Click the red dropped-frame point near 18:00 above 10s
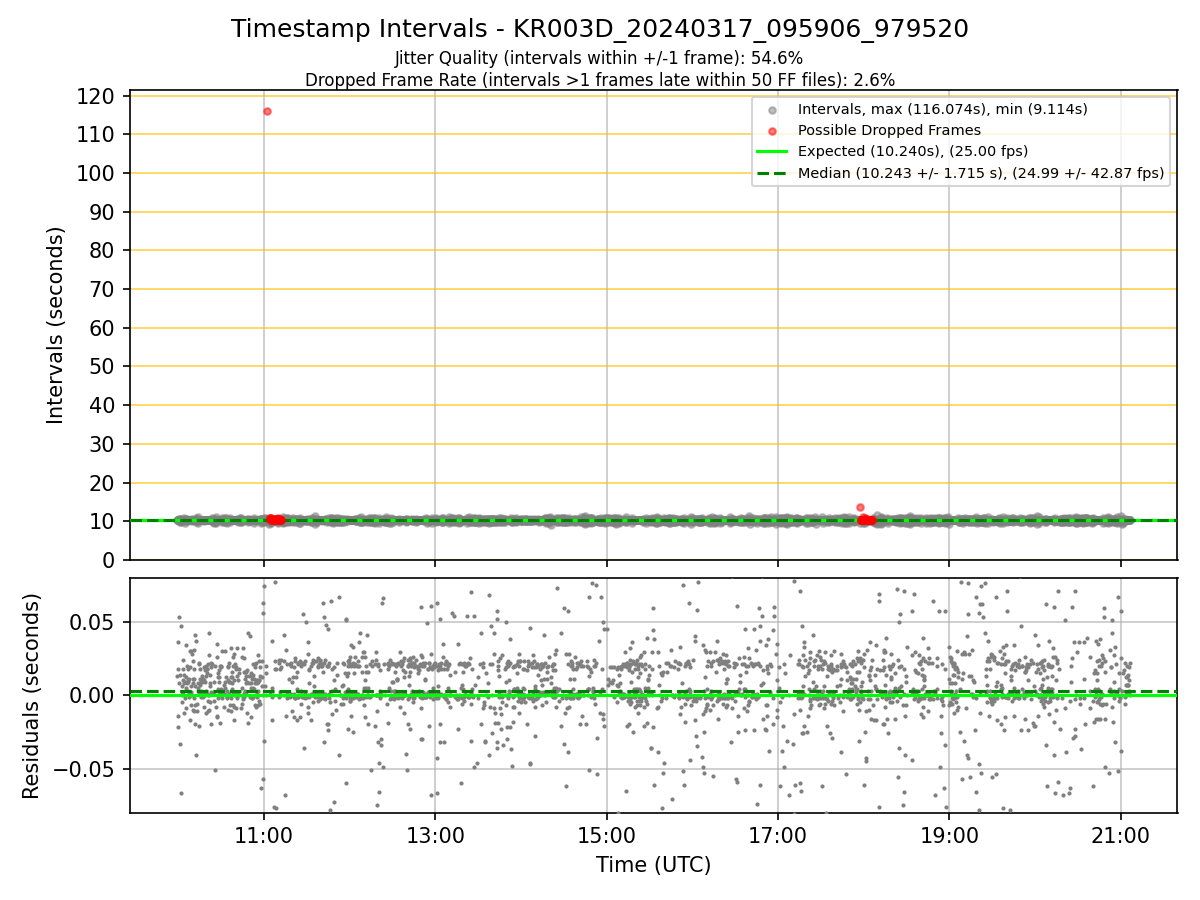1200x900 pixels. [x=860, y=507]
